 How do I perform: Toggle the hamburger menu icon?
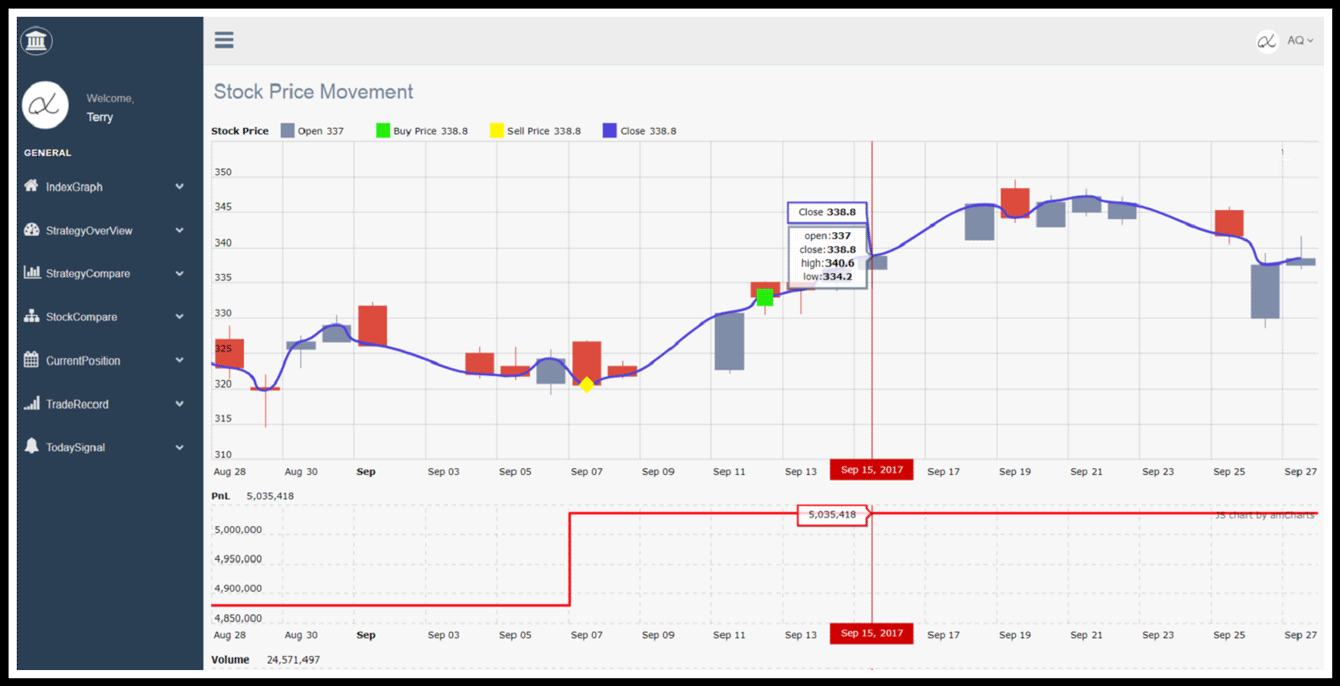(224, 40)
